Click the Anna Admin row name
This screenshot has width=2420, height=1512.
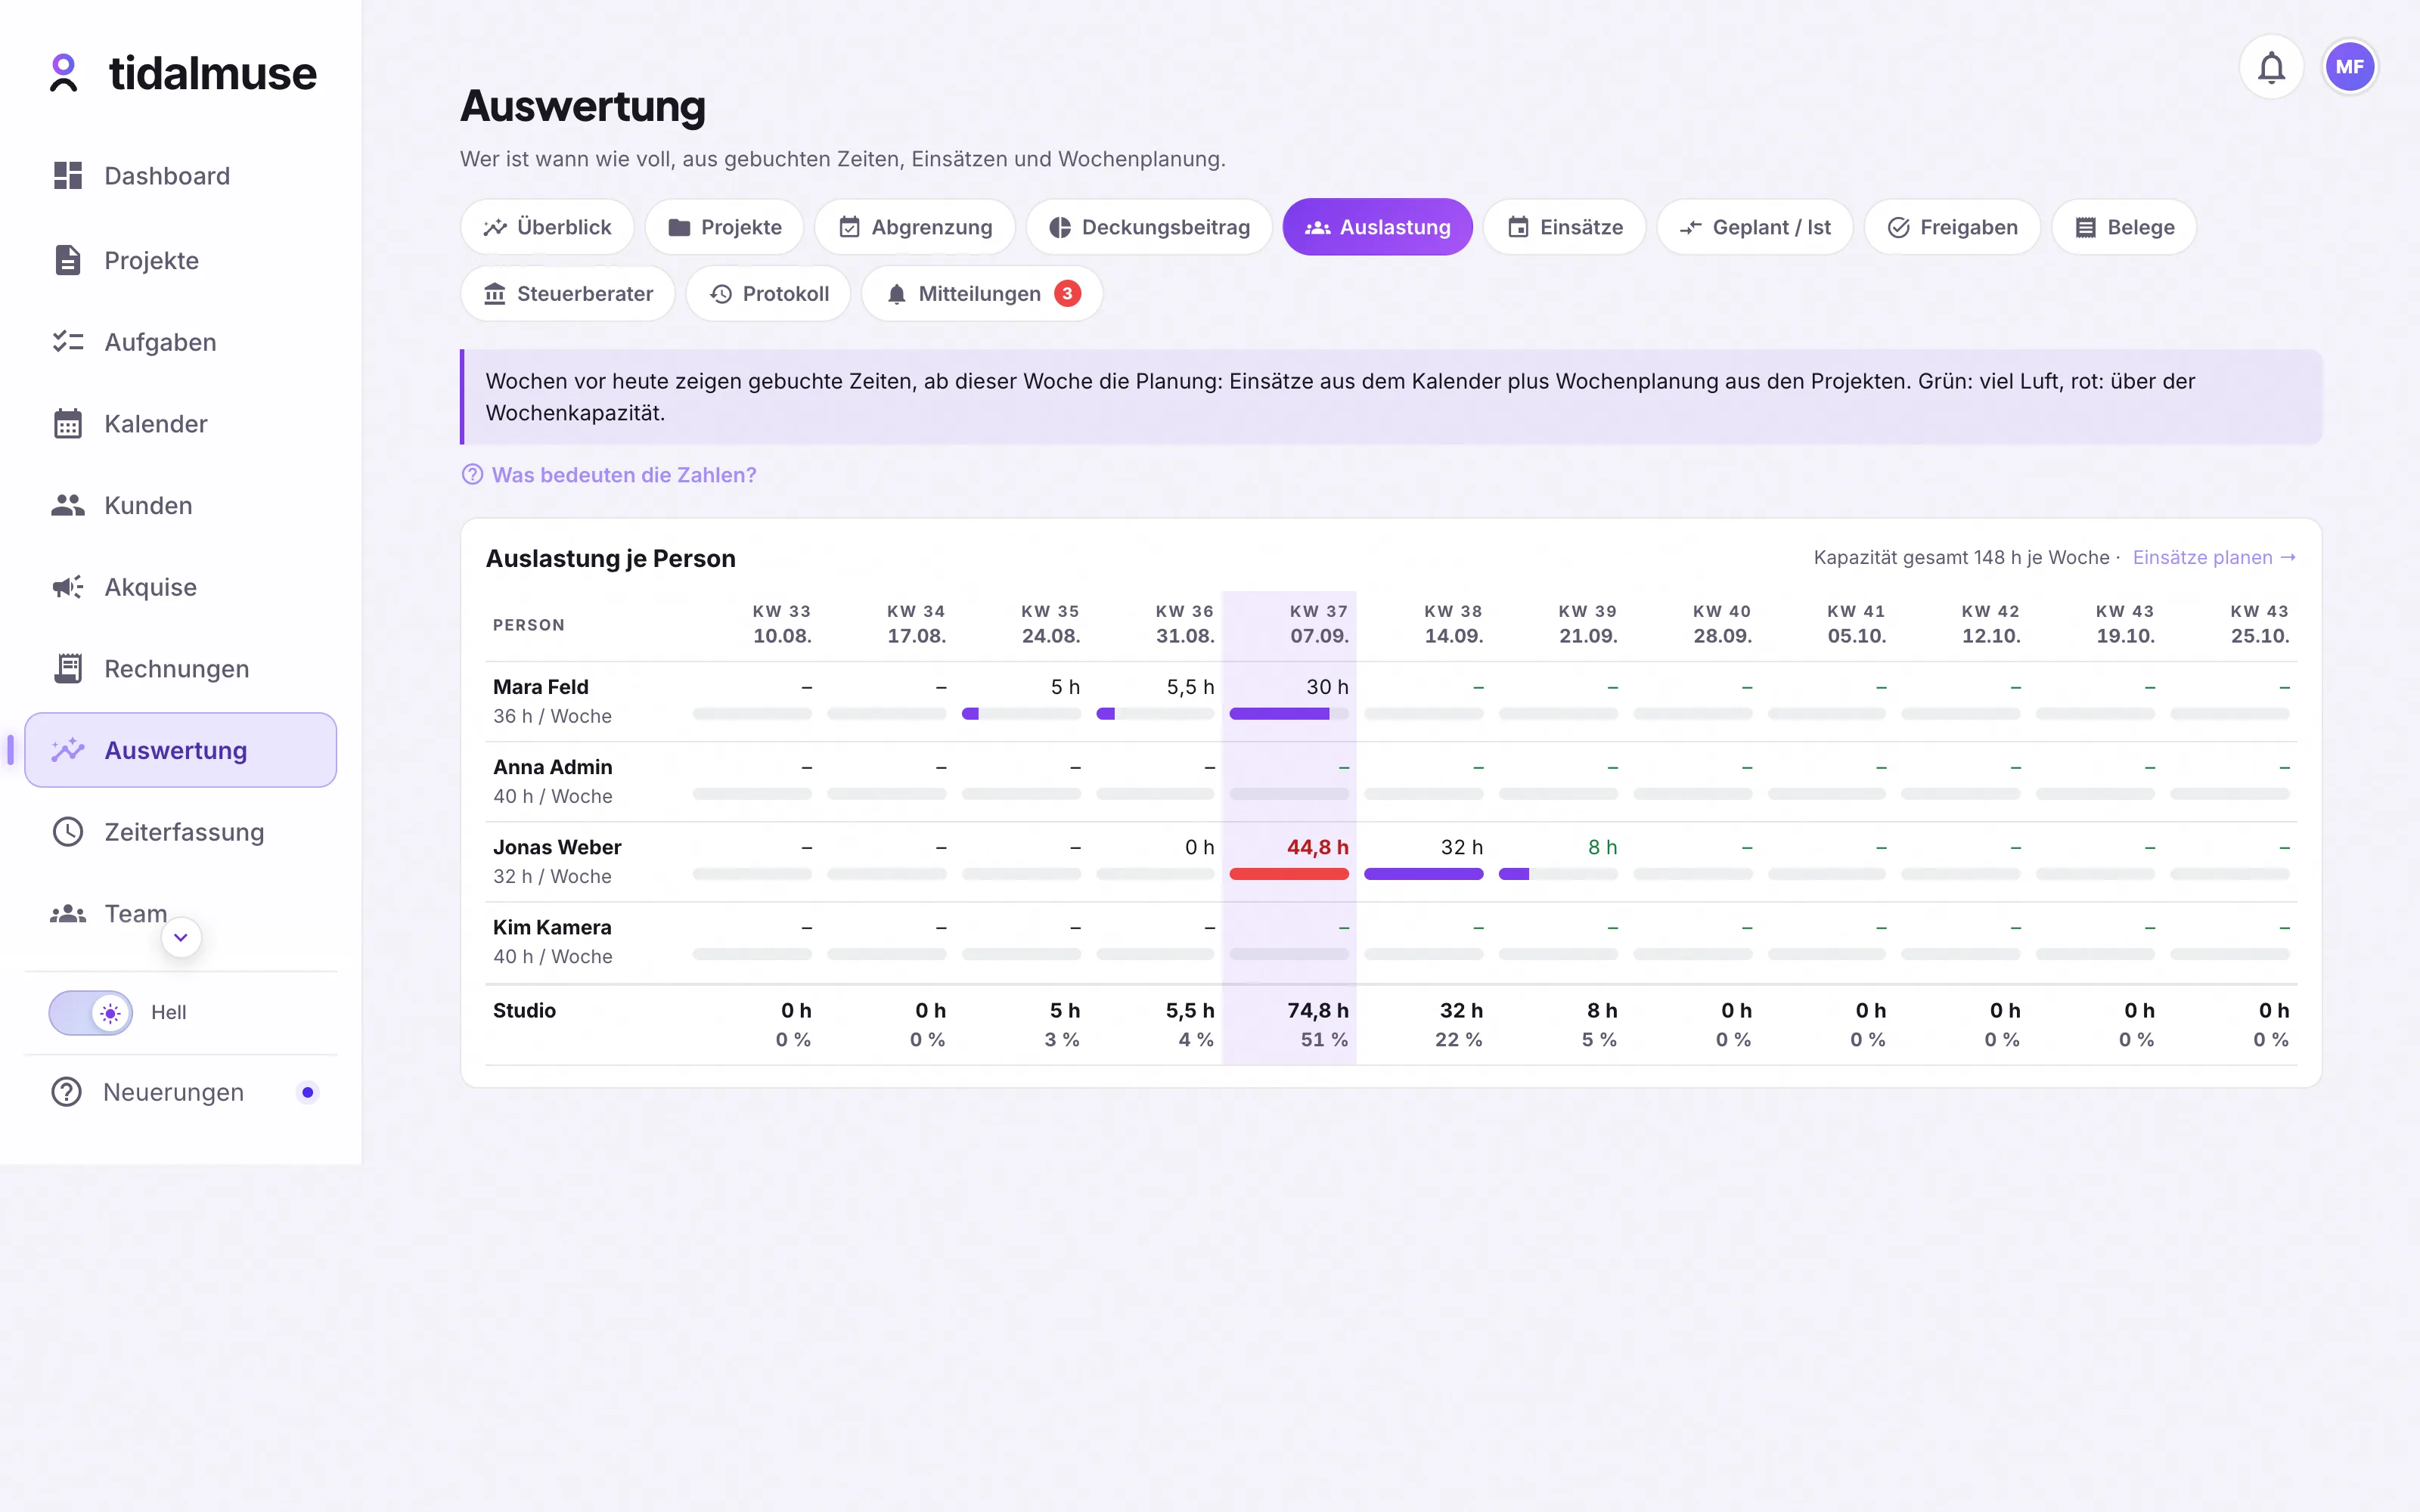coord(553,767)
